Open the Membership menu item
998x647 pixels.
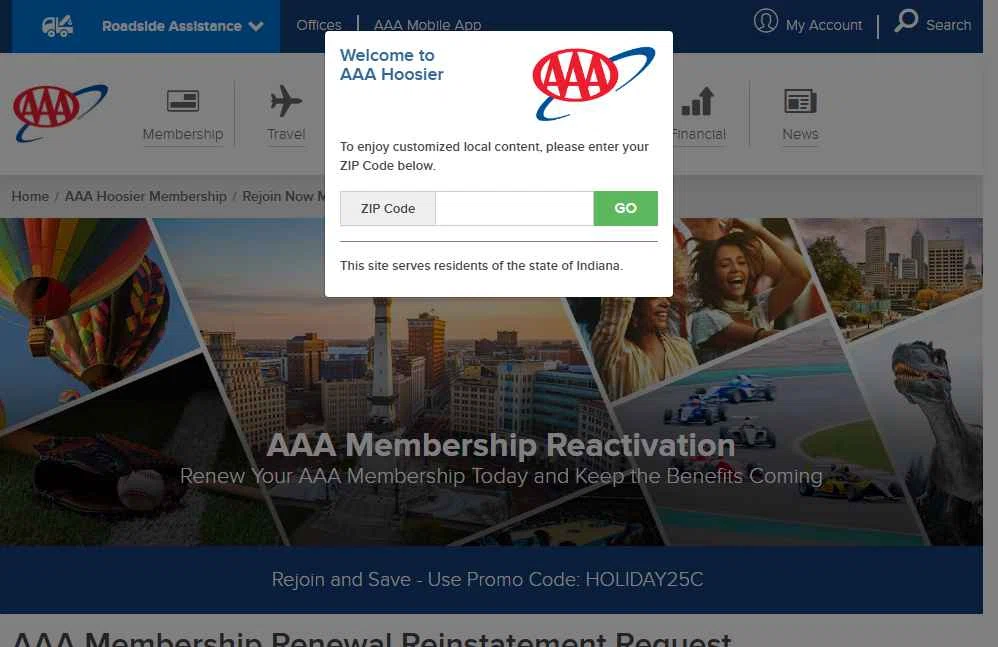pos(183,134)
